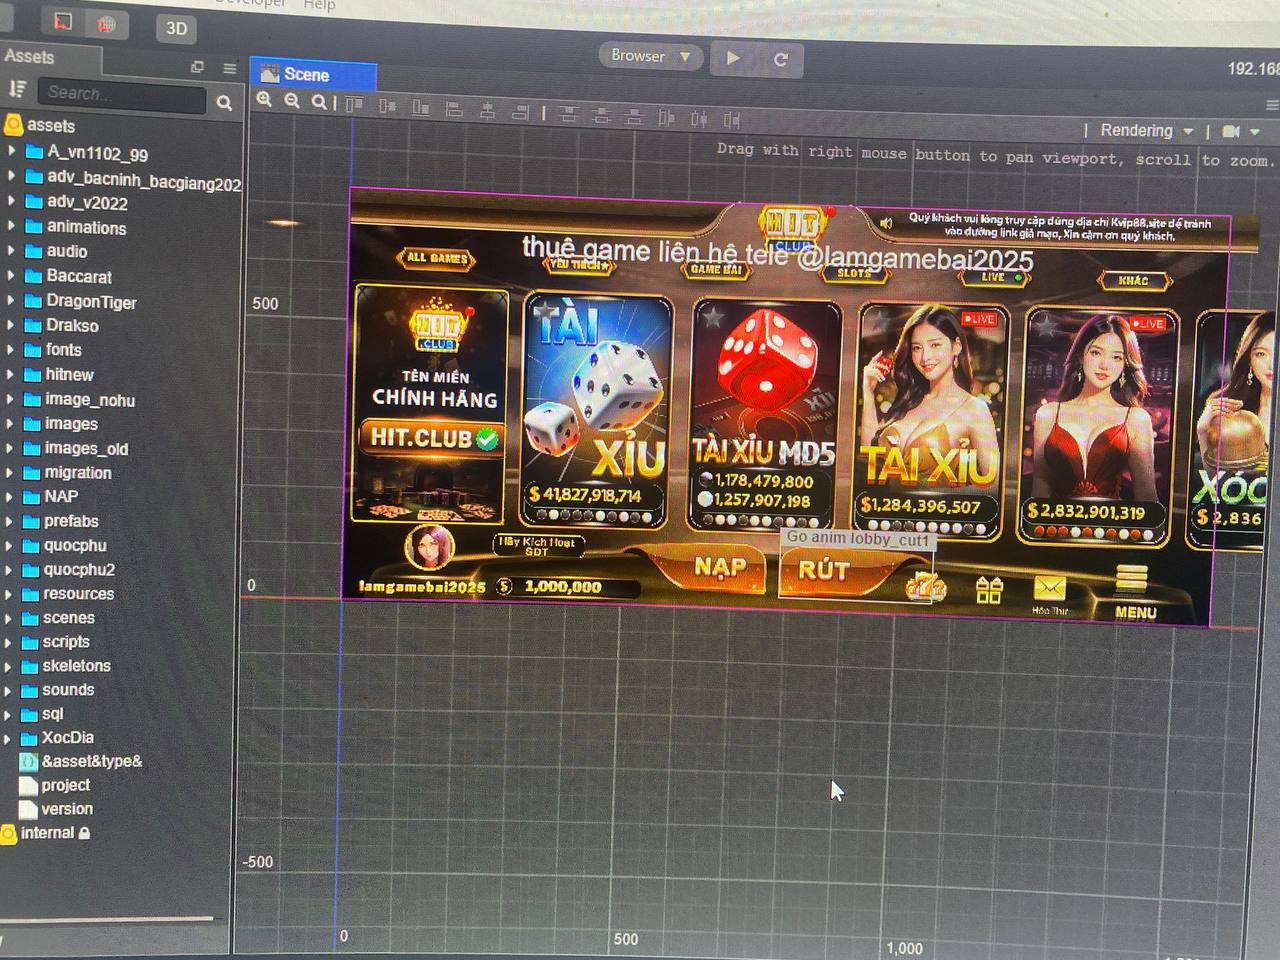Distribute nodes by vertical centers

tap(601, 115)
